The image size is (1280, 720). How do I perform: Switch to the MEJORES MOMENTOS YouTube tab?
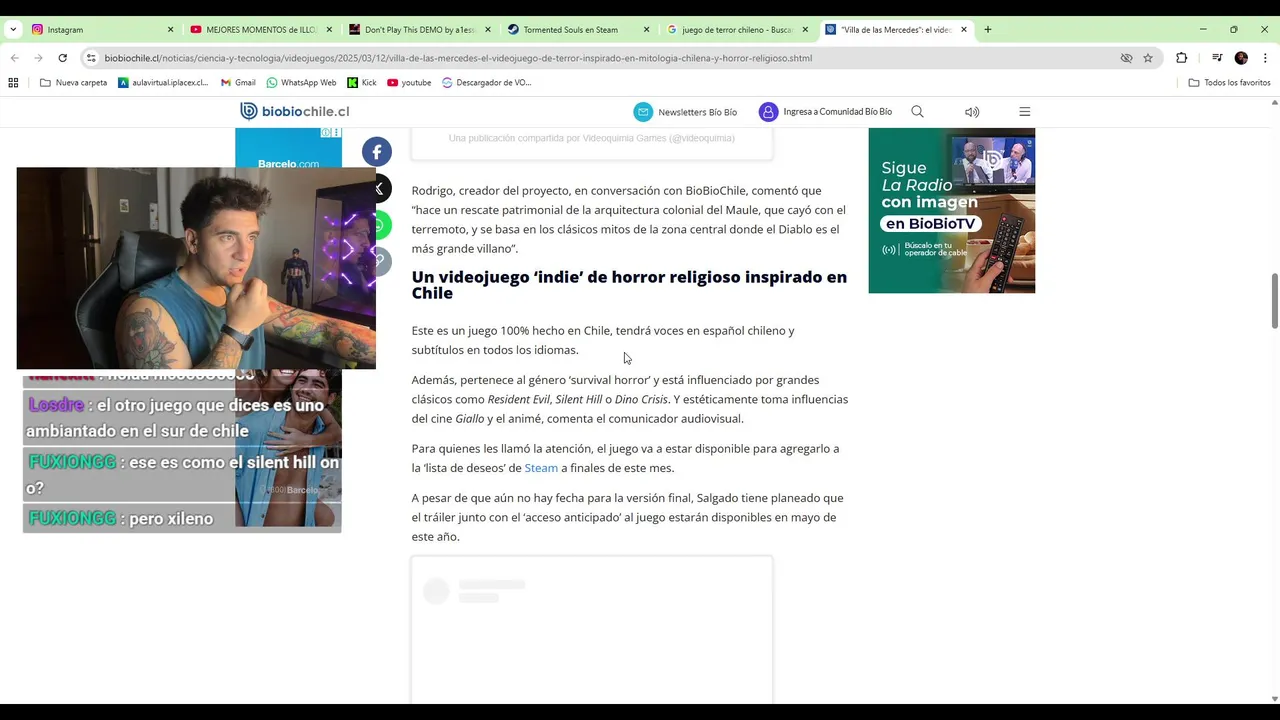[x=261, y=30]
